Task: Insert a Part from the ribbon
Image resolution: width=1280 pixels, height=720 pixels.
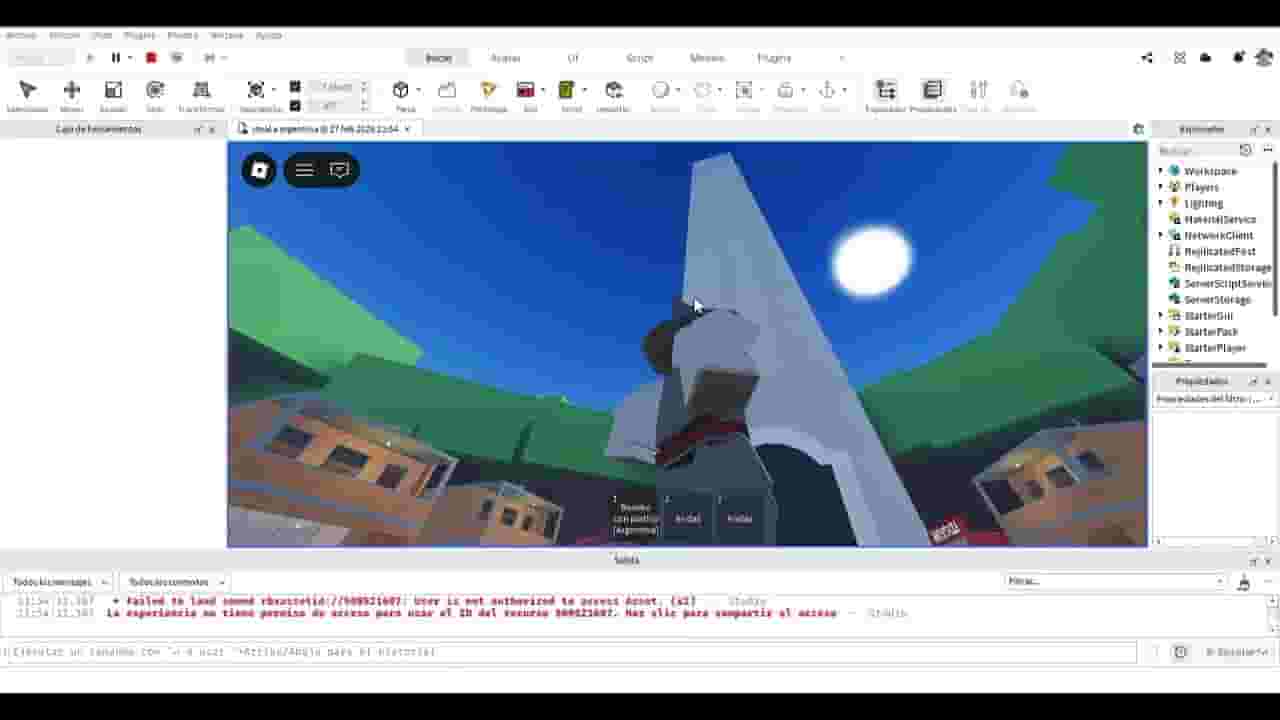Action: click(x=401, y=90)
